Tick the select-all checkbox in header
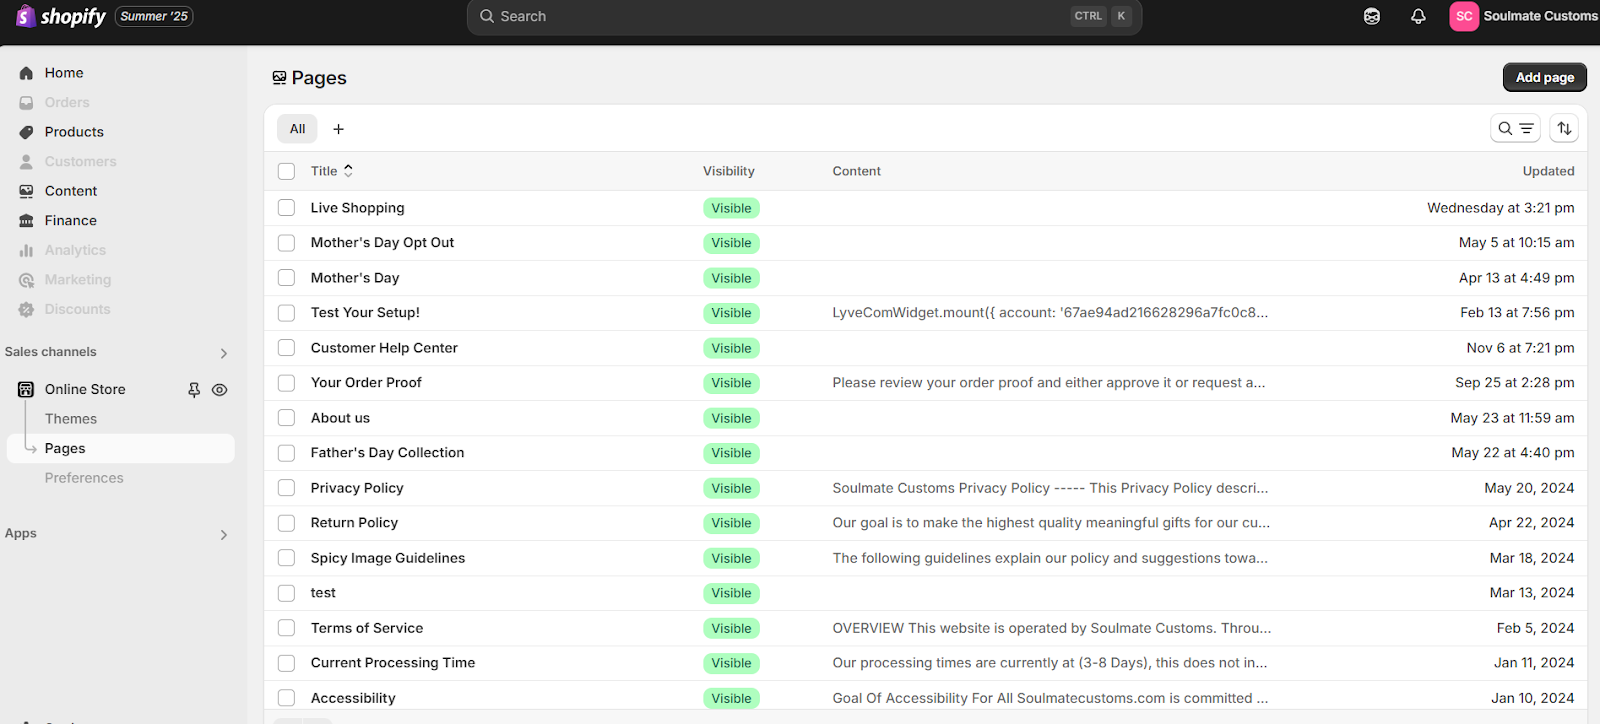 [287, 171]
